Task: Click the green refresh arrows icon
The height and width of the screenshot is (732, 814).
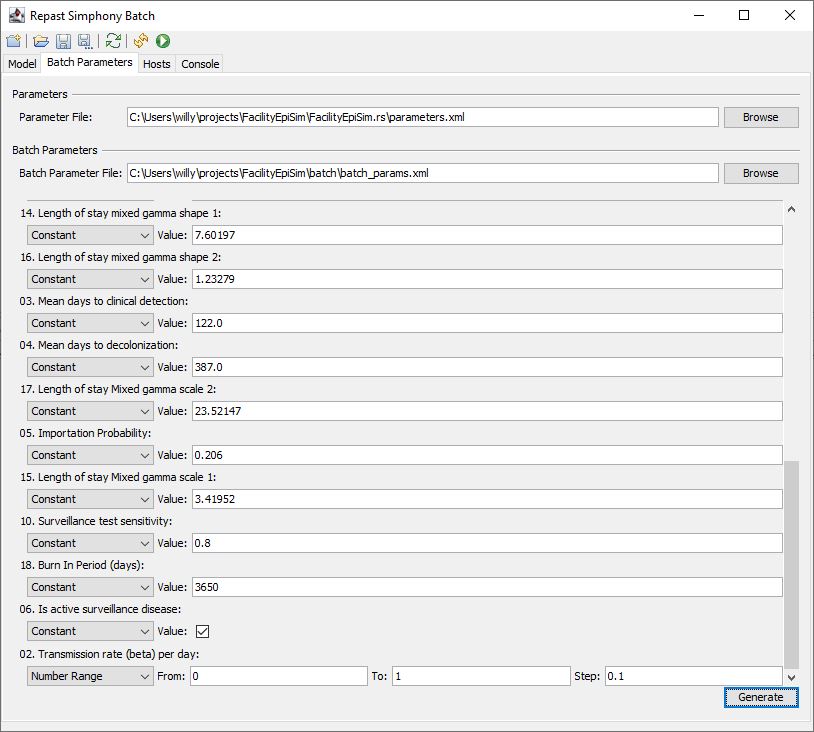Action: [113, 41]
